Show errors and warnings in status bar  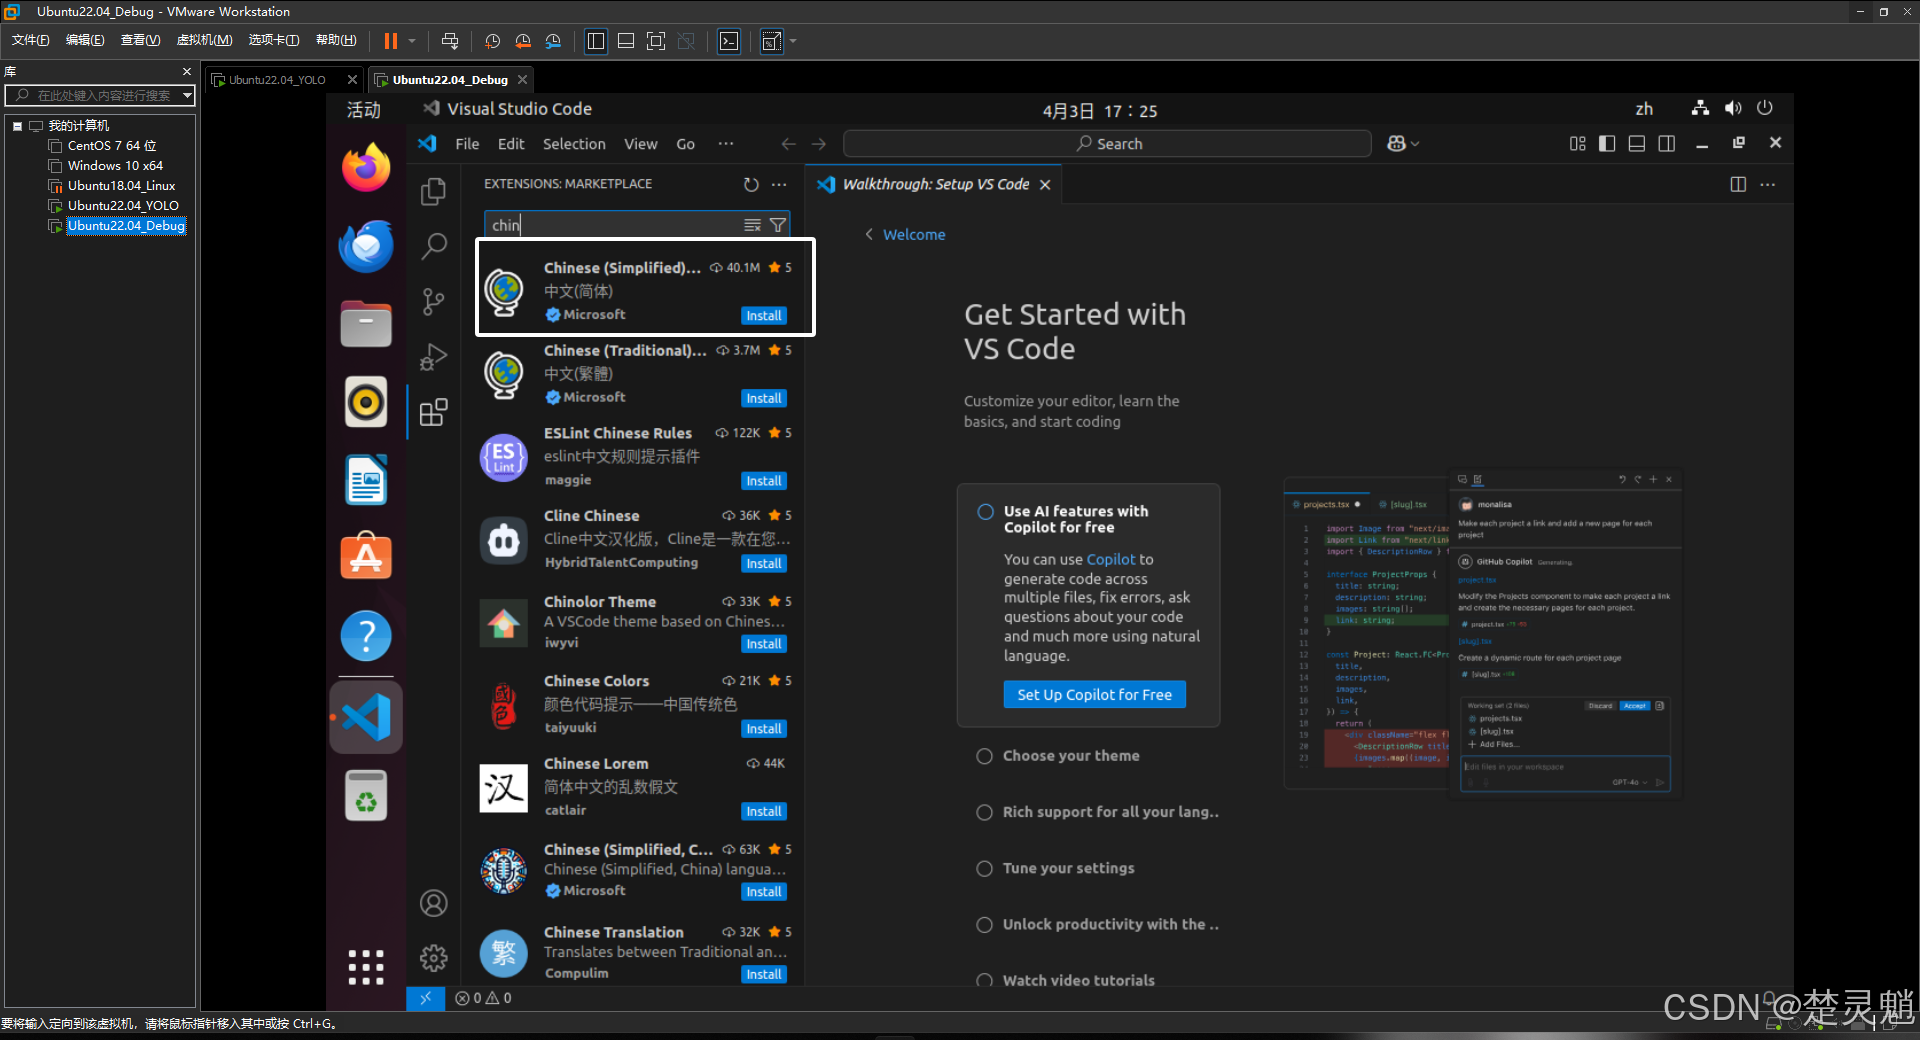(483, 998)
